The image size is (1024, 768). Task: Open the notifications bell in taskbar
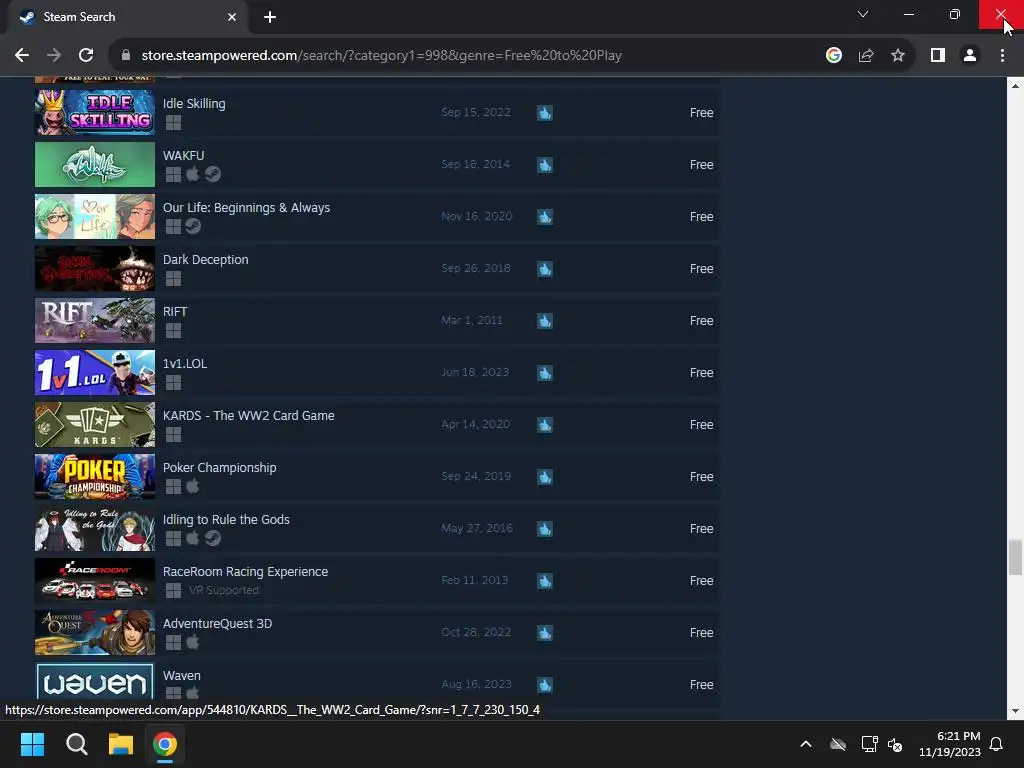996,744
